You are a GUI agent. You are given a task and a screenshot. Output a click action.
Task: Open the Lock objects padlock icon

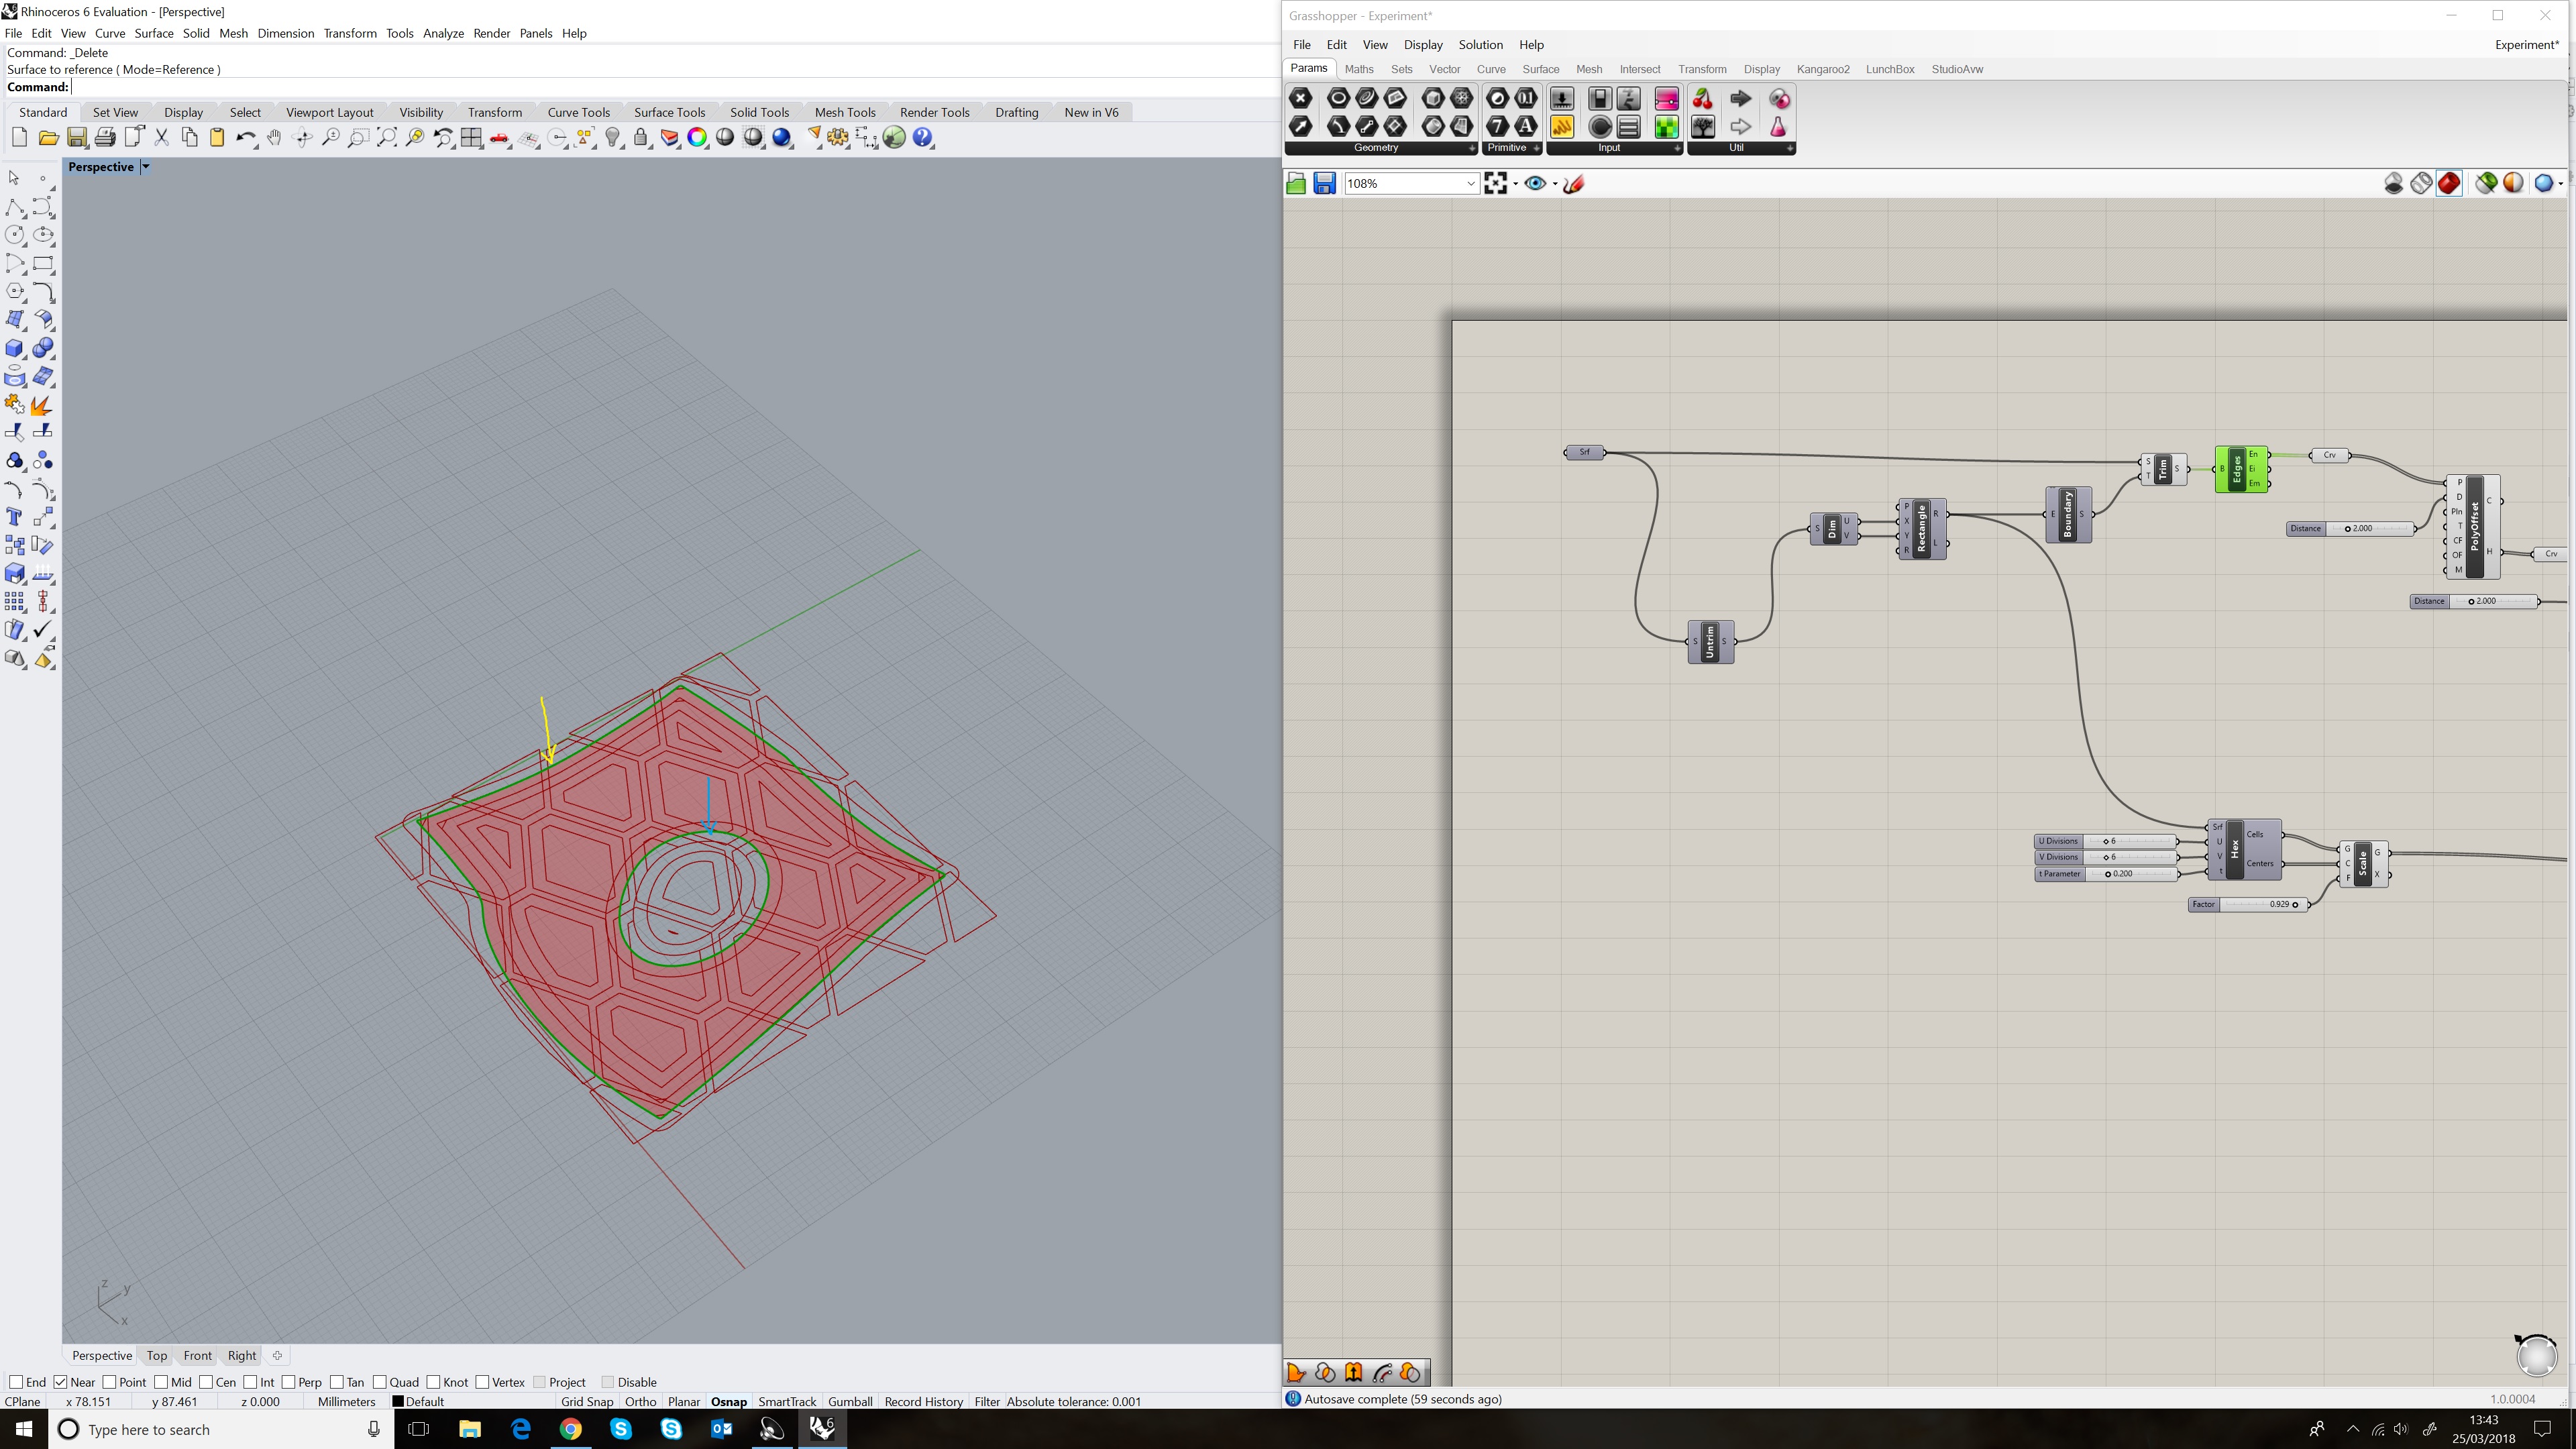(641, 138)
